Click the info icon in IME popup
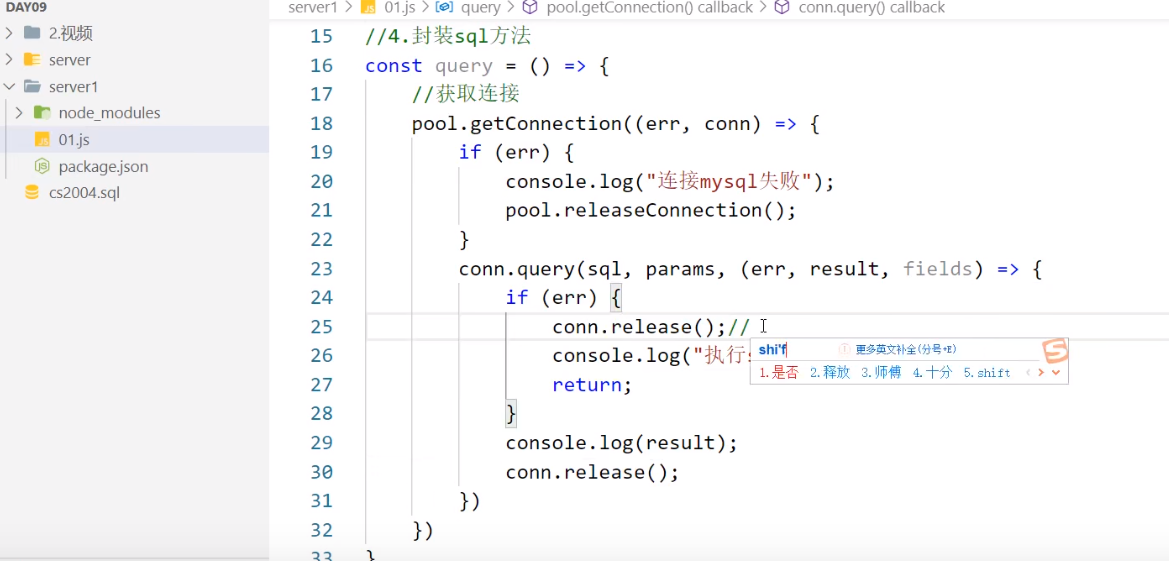 pos(845,349)
